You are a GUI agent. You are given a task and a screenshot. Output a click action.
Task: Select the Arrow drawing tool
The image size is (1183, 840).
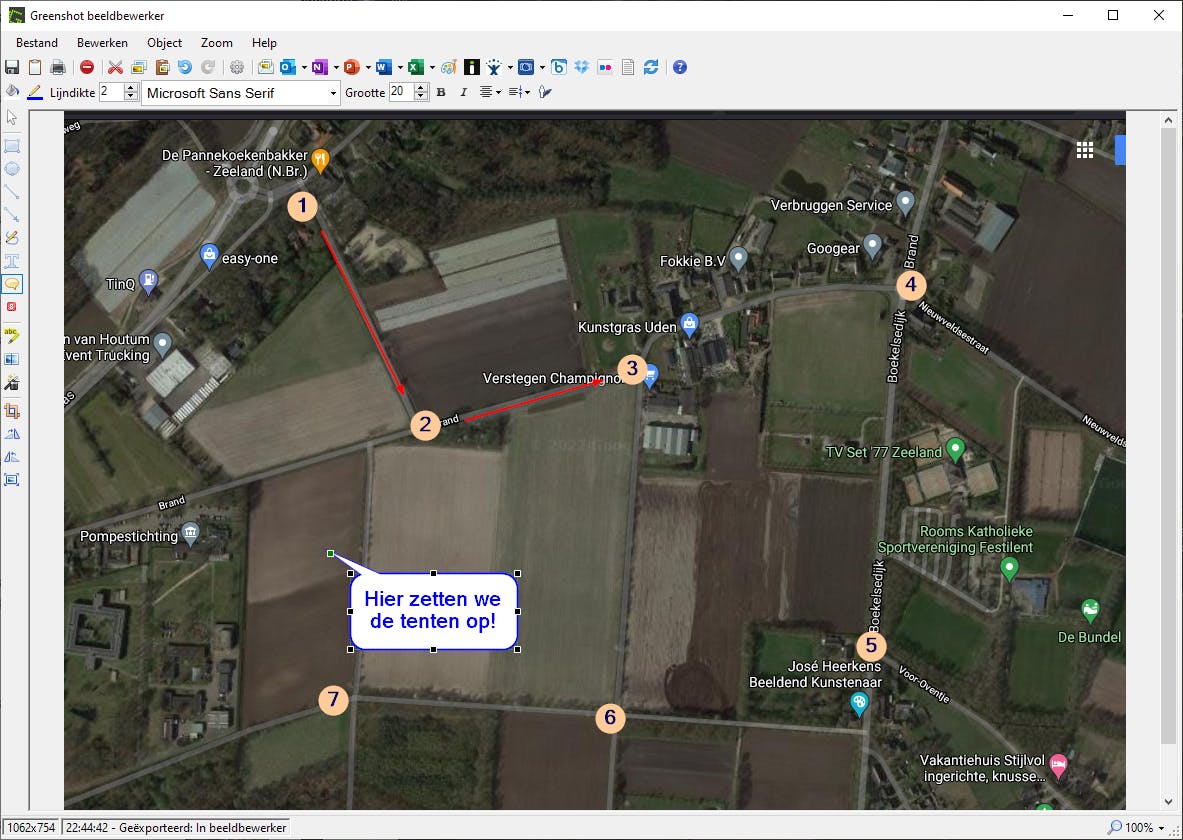[x=12, y=214]
